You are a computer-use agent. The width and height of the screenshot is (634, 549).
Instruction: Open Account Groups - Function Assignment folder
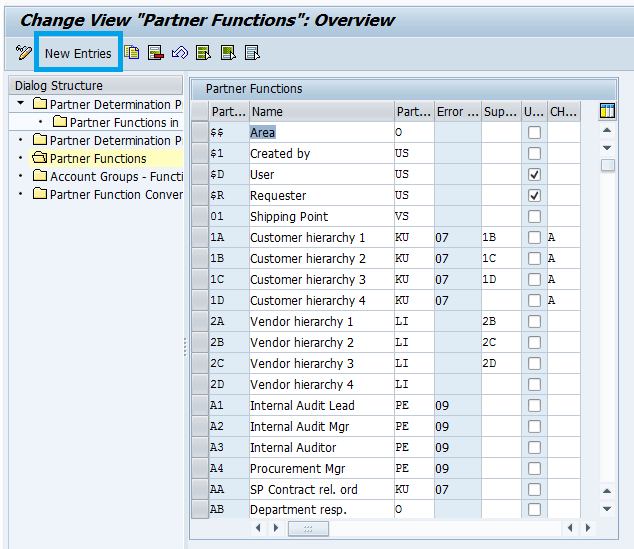[x=40, y=176]
